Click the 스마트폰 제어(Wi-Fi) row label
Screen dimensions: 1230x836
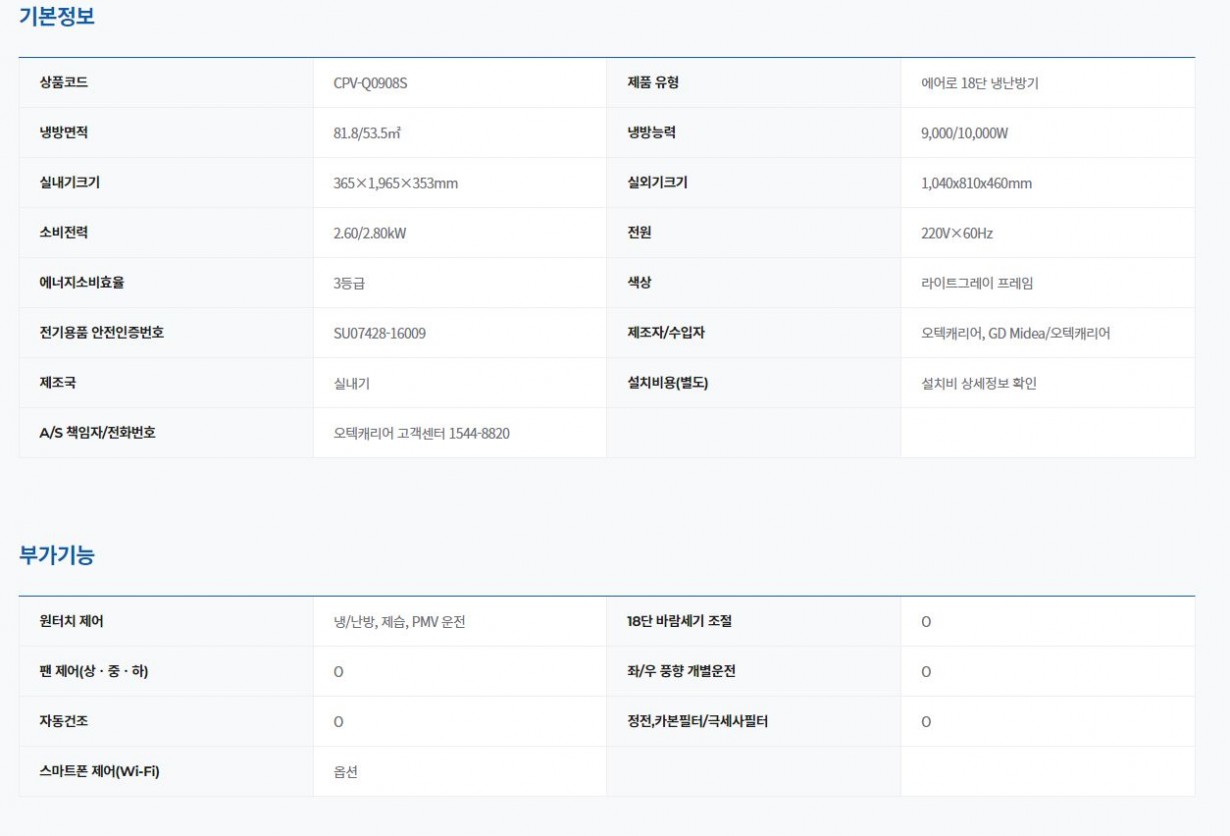click(99, 771)
